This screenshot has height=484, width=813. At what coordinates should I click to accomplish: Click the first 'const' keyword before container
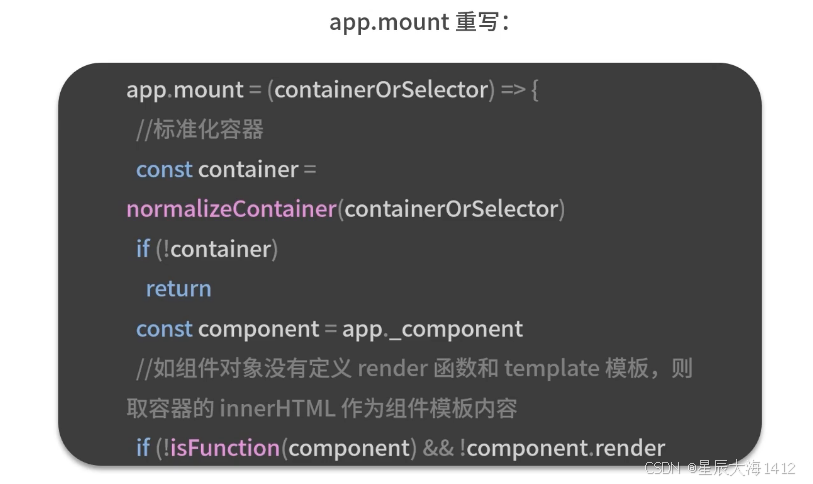(x=164, y=170)
